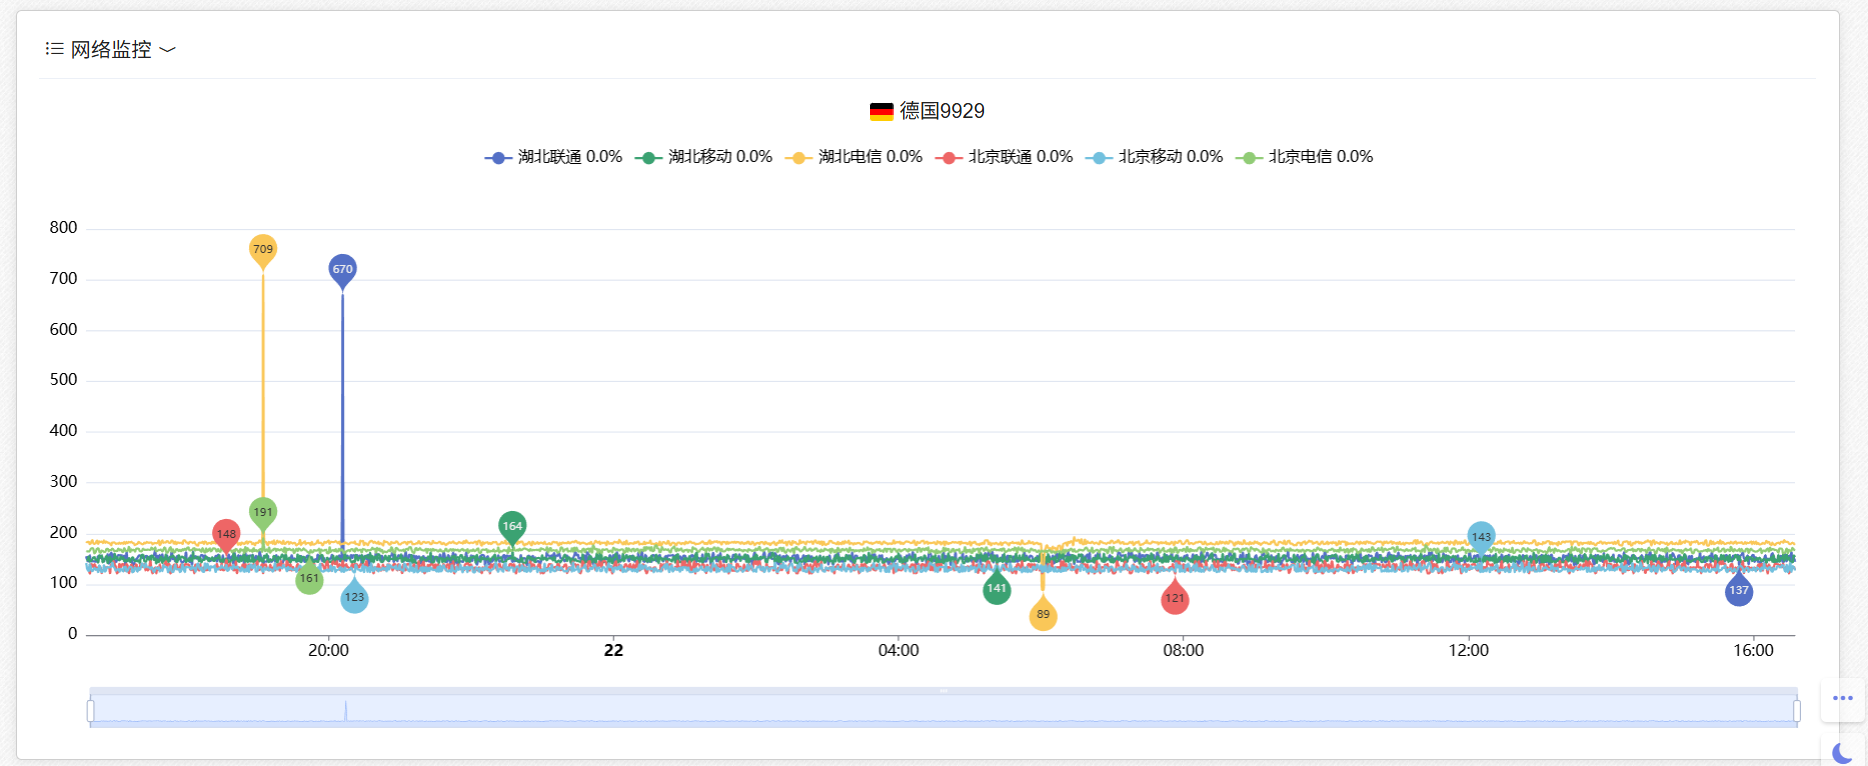Click the yellow 709 peak marker

click(263, 249)
